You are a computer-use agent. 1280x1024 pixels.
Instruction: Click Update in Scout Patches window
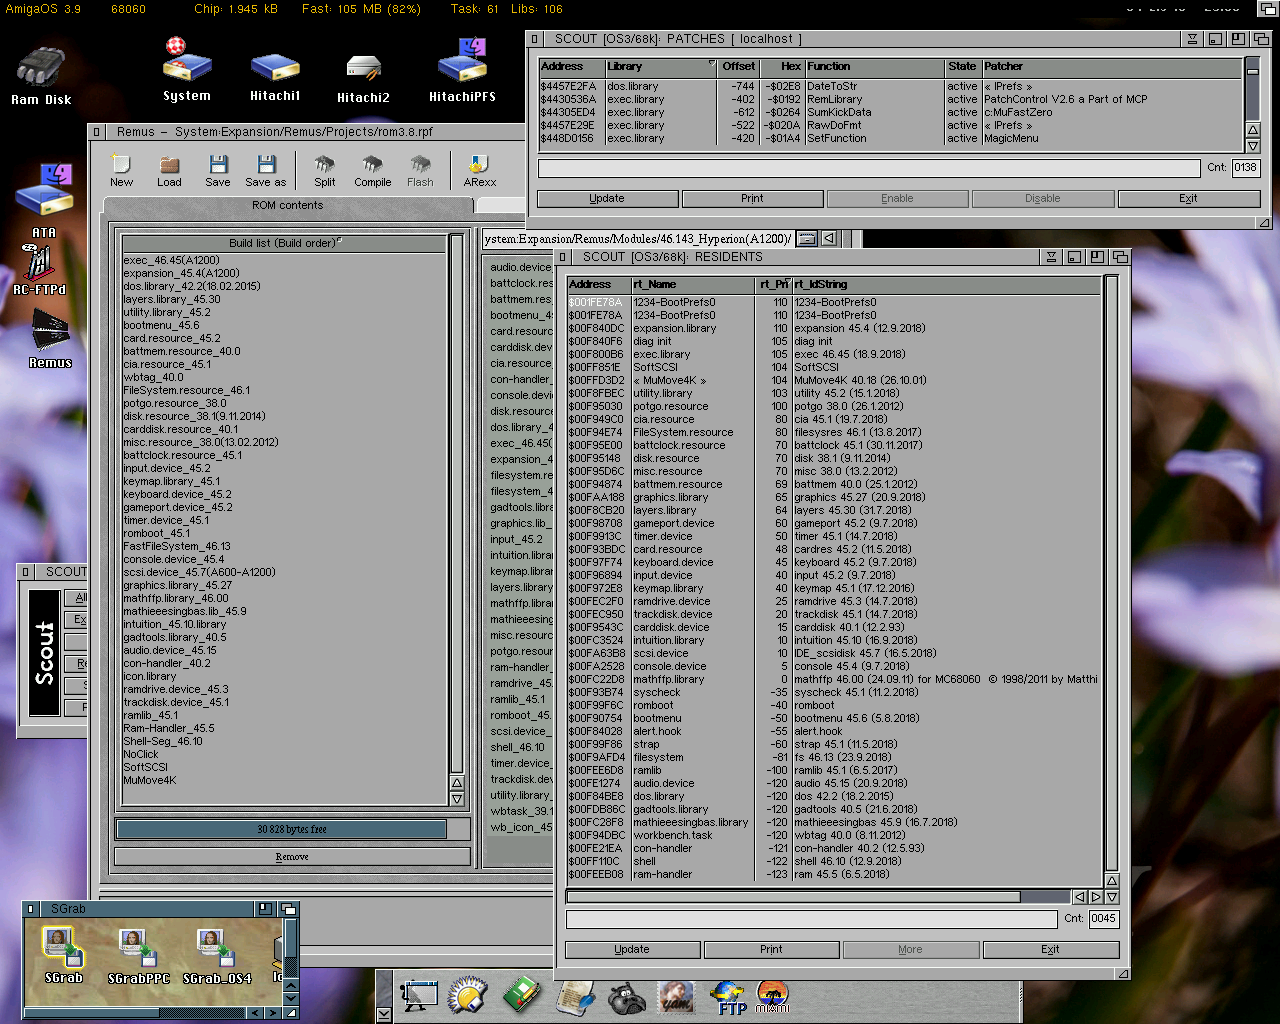click(x=606, y=198)
